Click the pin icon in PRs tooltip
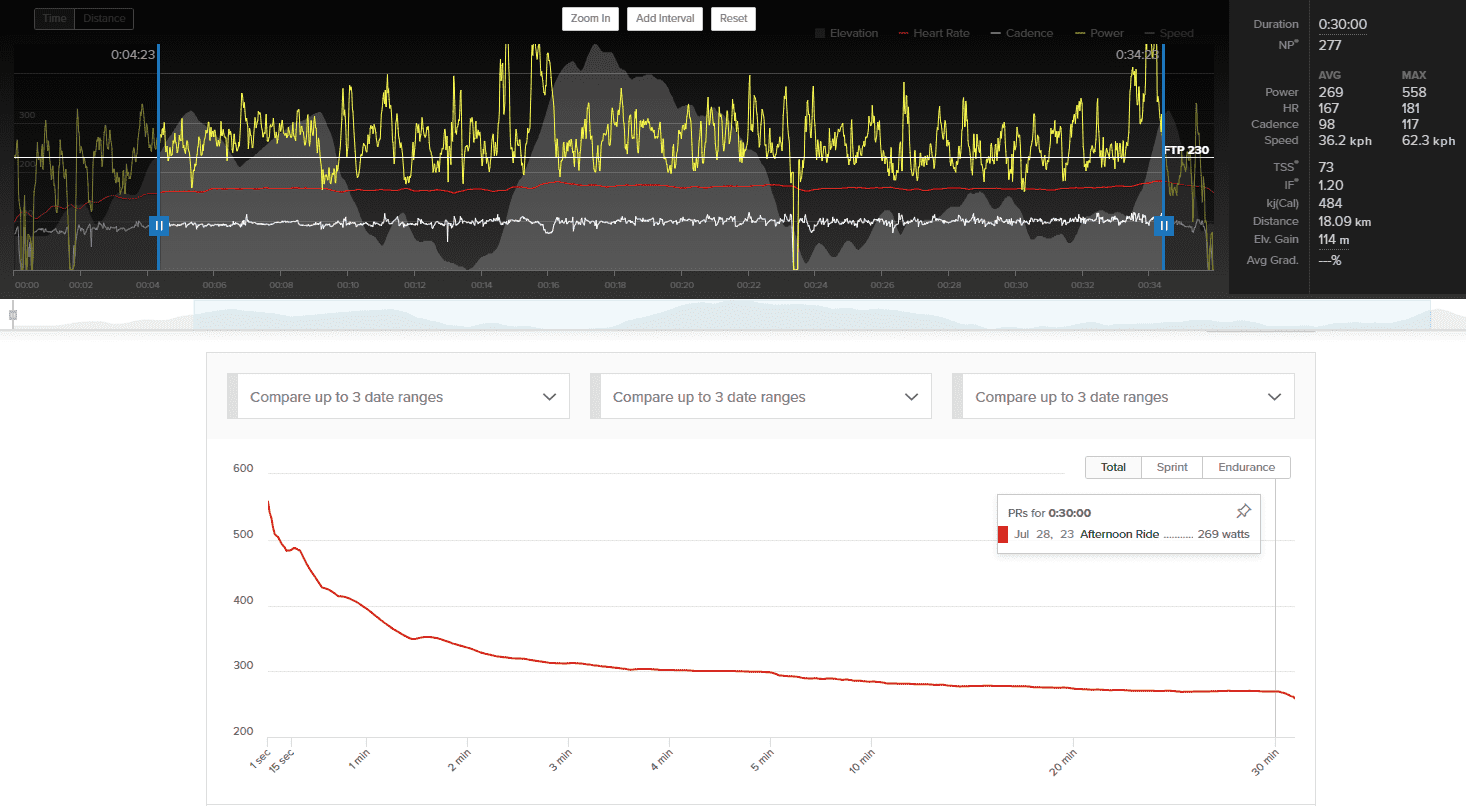Screen dimensions: 1466x806 pos(1243,511)
